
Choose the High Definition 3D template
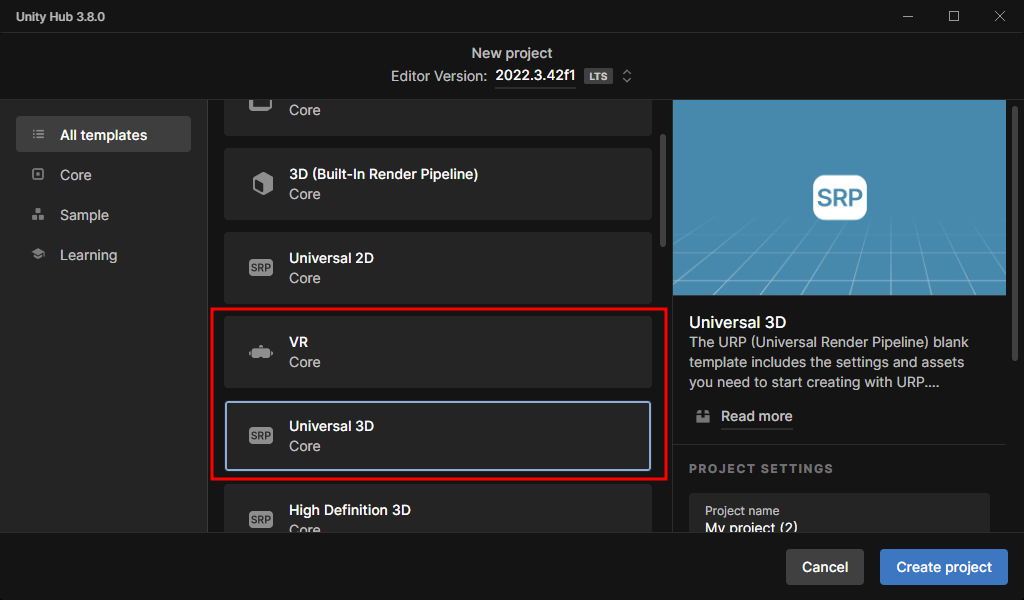pyautogui.click(x=438, y=509)
